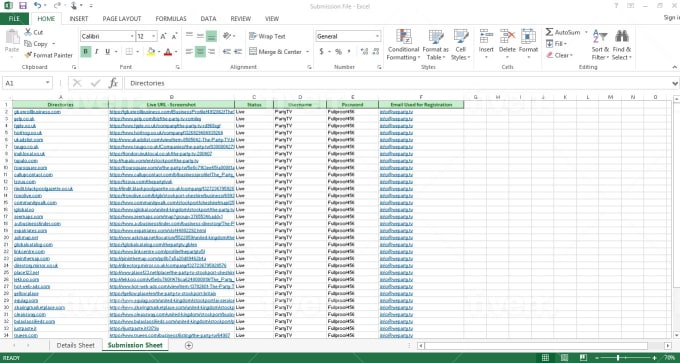Open Live URL link in cell B3
680x363 pixels.
(x=155, y=119)
